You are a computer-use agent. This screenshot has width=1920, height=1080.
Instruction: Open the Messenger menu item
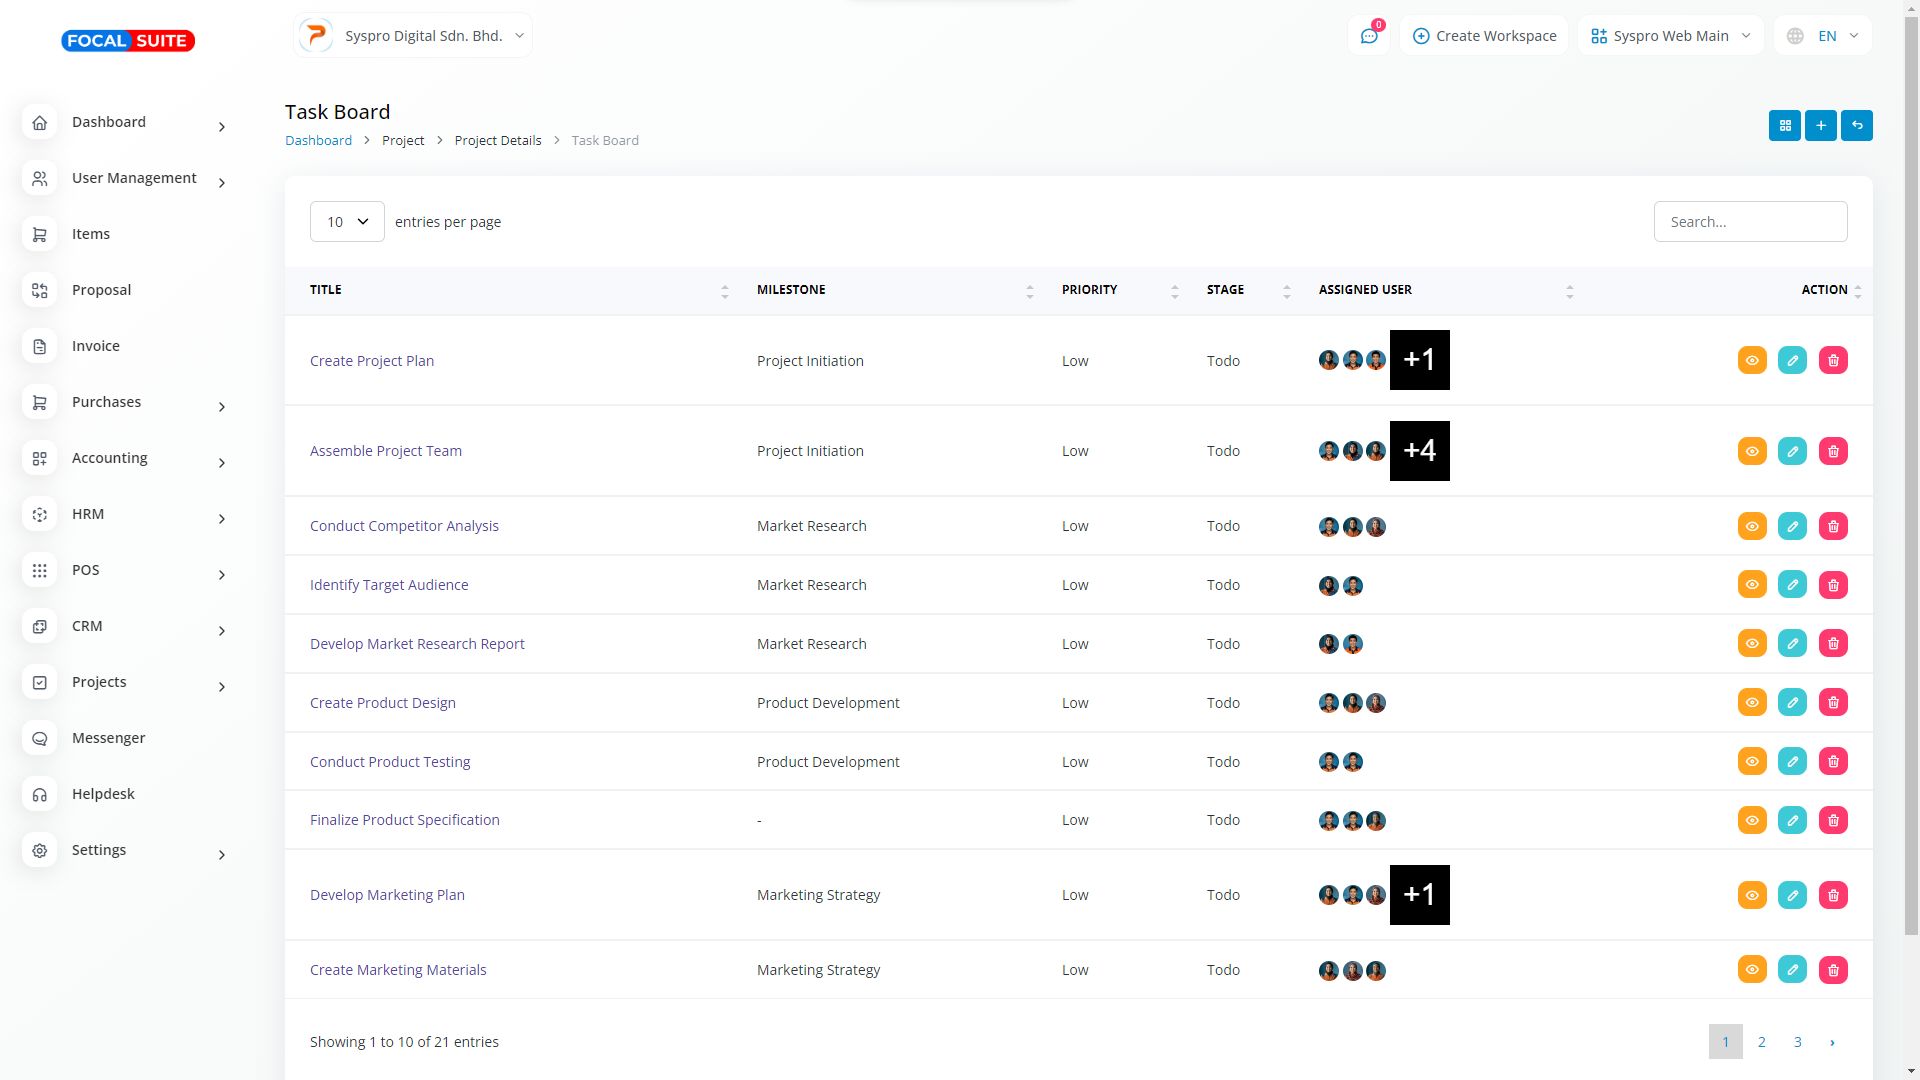coord(108,738)
